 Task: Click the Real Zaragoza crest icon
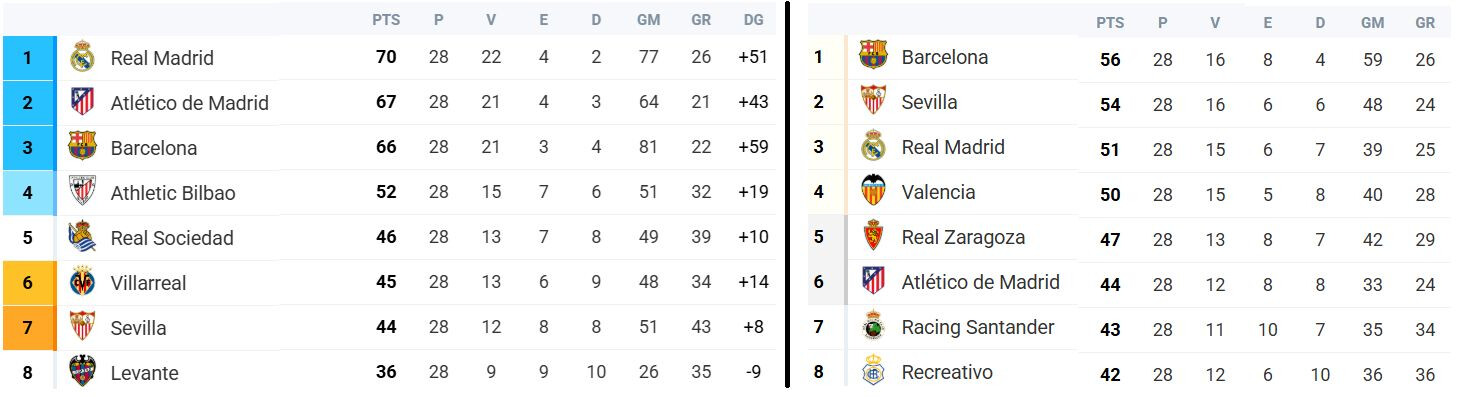(x=874, y=237)
